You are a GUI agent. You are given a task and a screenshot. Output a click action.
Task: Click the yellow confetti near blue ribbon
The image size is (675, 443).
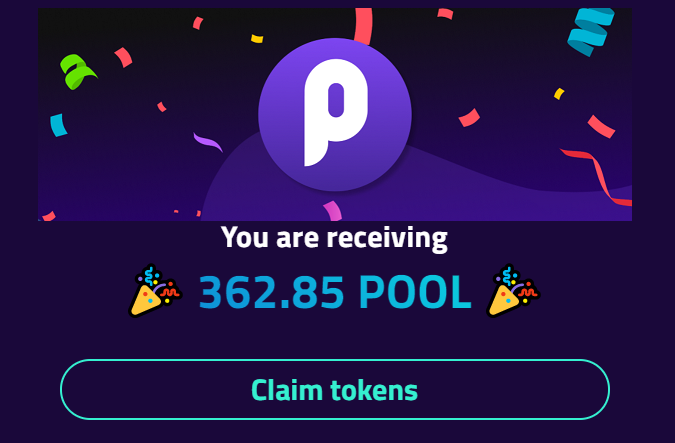click(x=559, y=93)
